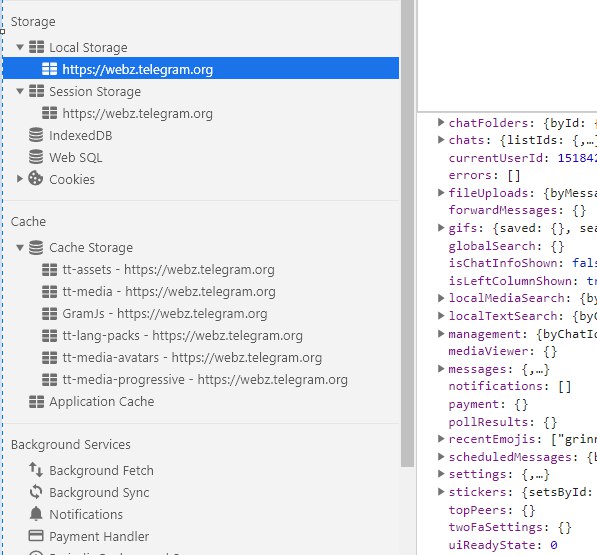
Task: Expand the scheduledMessages object property
Action: click(441, 456)
